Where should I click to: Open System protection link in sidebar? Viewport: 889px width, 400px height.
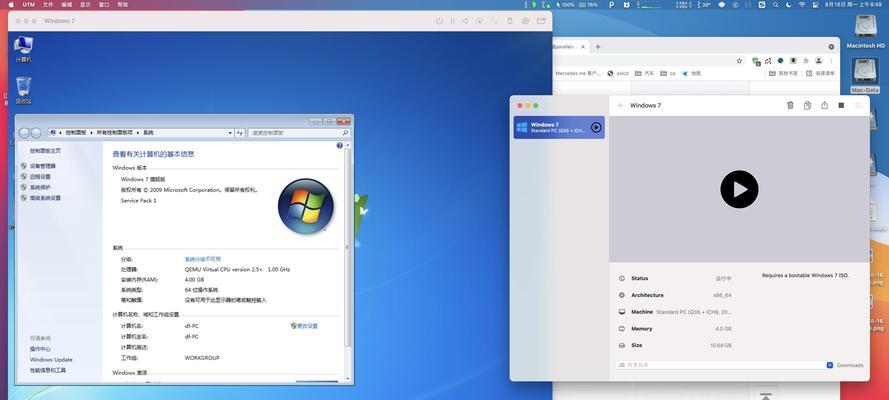(40, 187)
